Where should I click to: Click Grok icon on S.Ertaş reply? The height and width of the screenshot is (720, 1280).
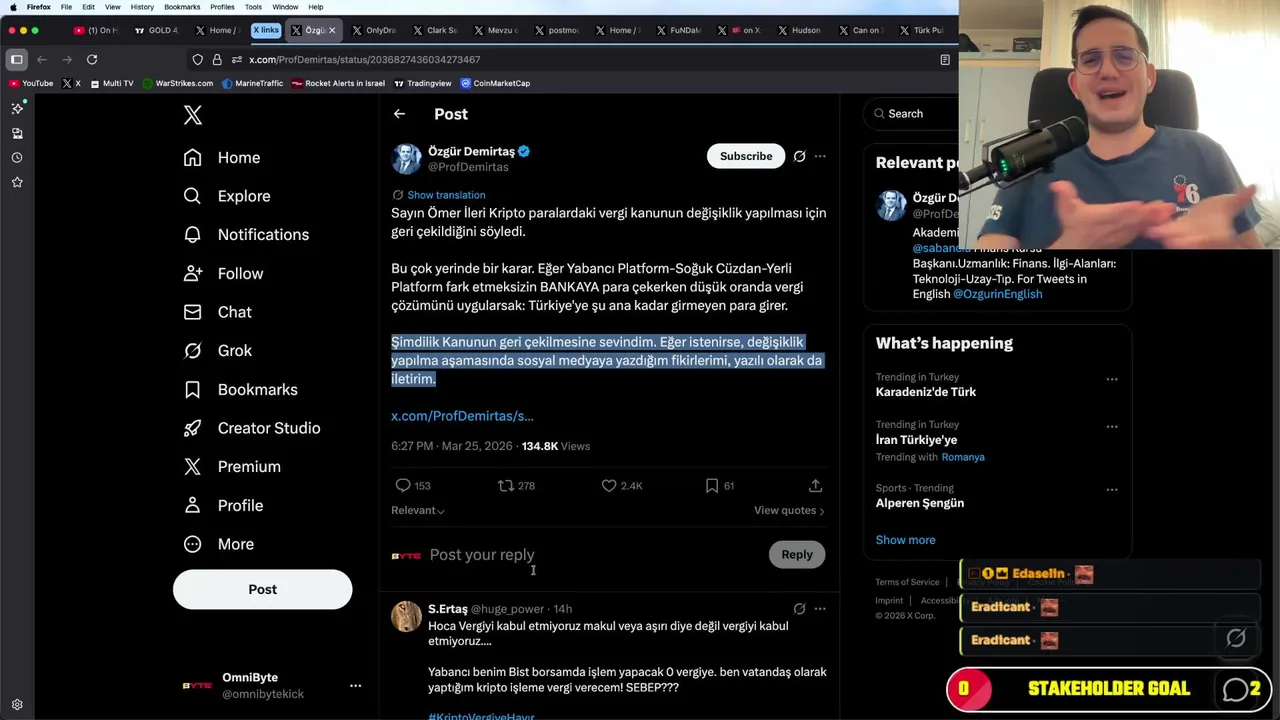(x=799, y=609)
